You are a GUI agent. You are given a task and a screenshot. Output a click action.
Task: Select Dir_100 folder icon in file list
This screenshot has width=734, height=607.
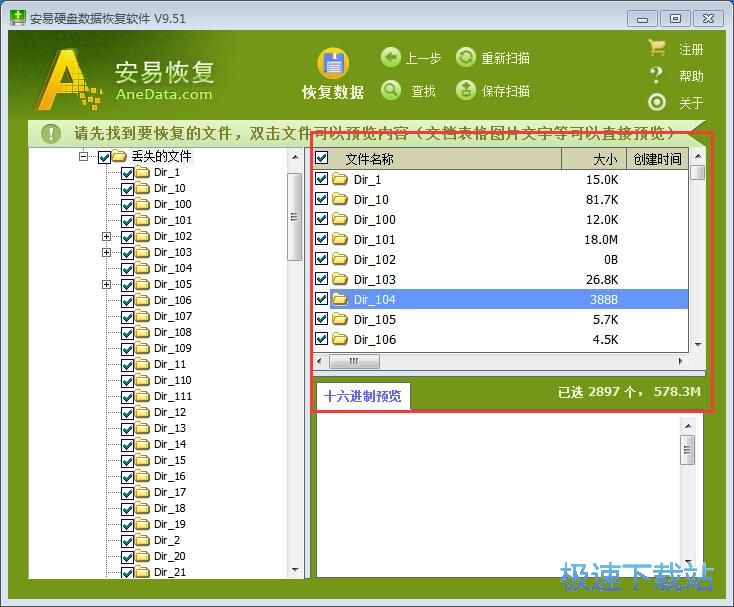tap(340, 219)
